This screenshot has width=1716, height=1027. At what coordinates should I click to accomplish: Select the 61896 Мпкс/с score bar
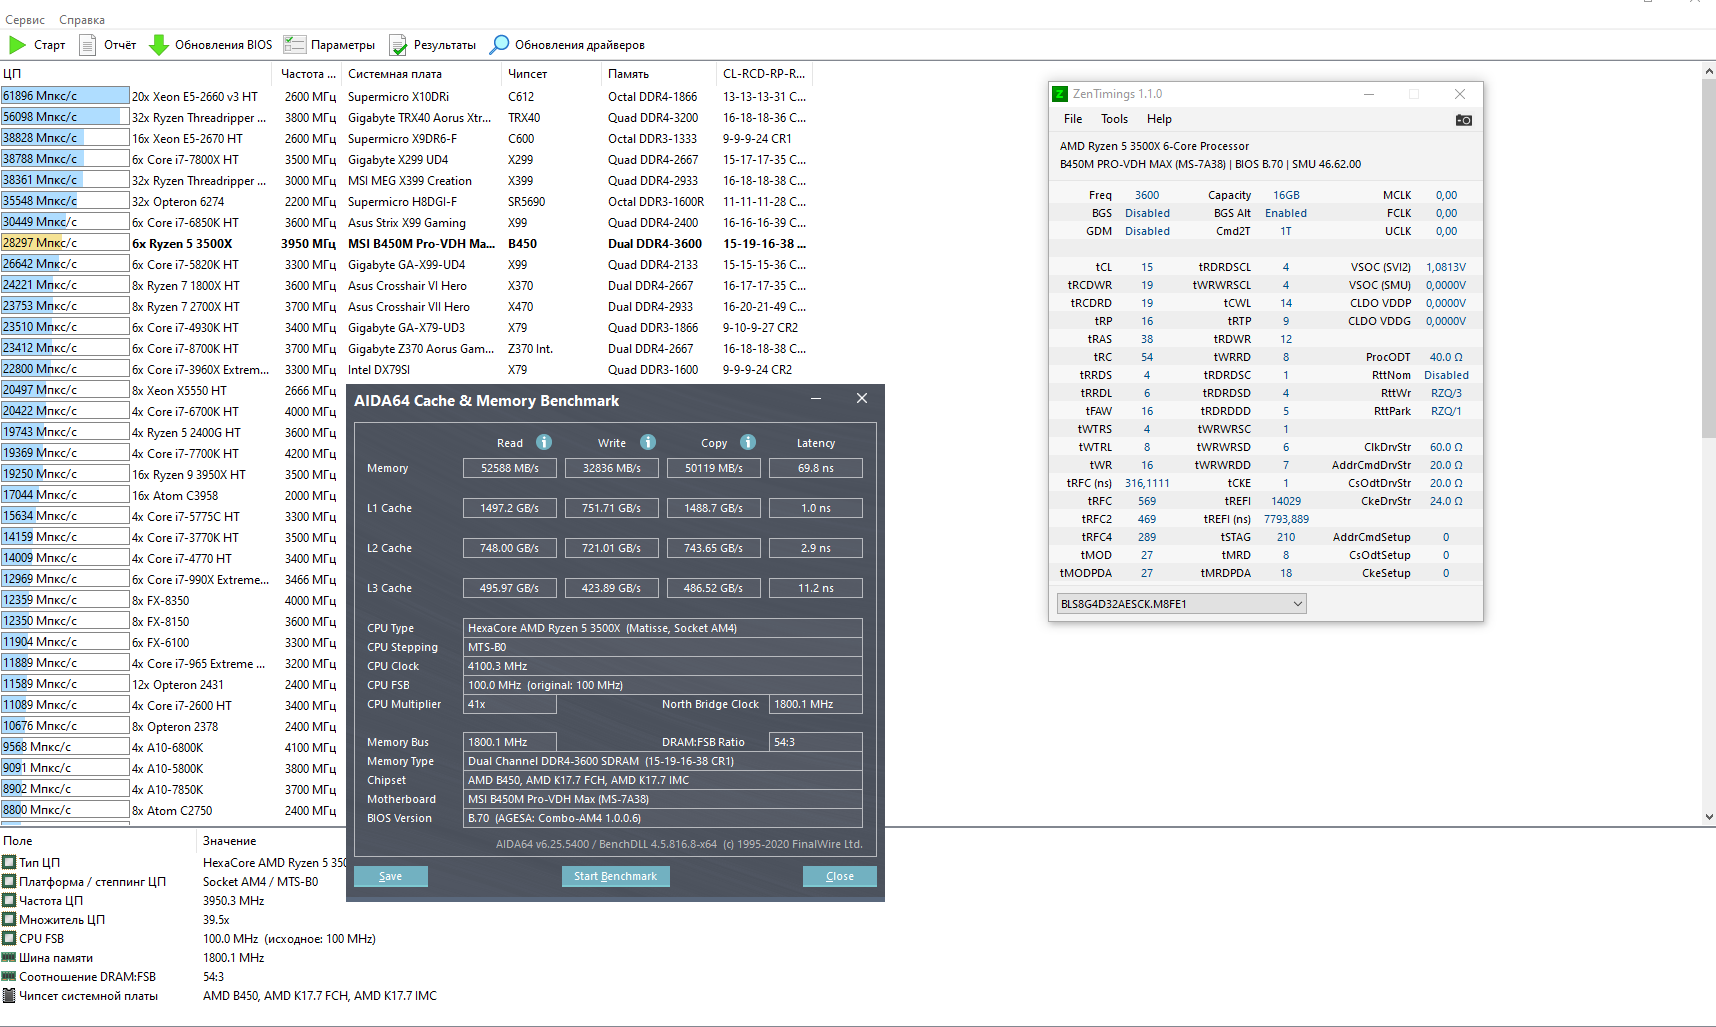(65, 96)
